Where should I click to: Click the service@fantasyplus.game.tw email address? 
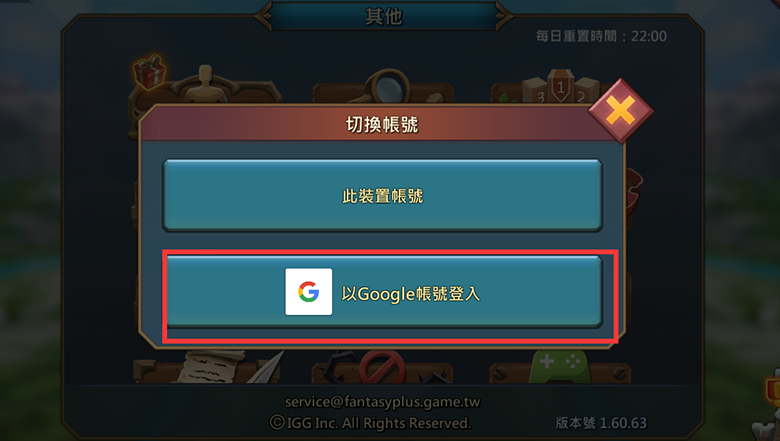point(383,402)
